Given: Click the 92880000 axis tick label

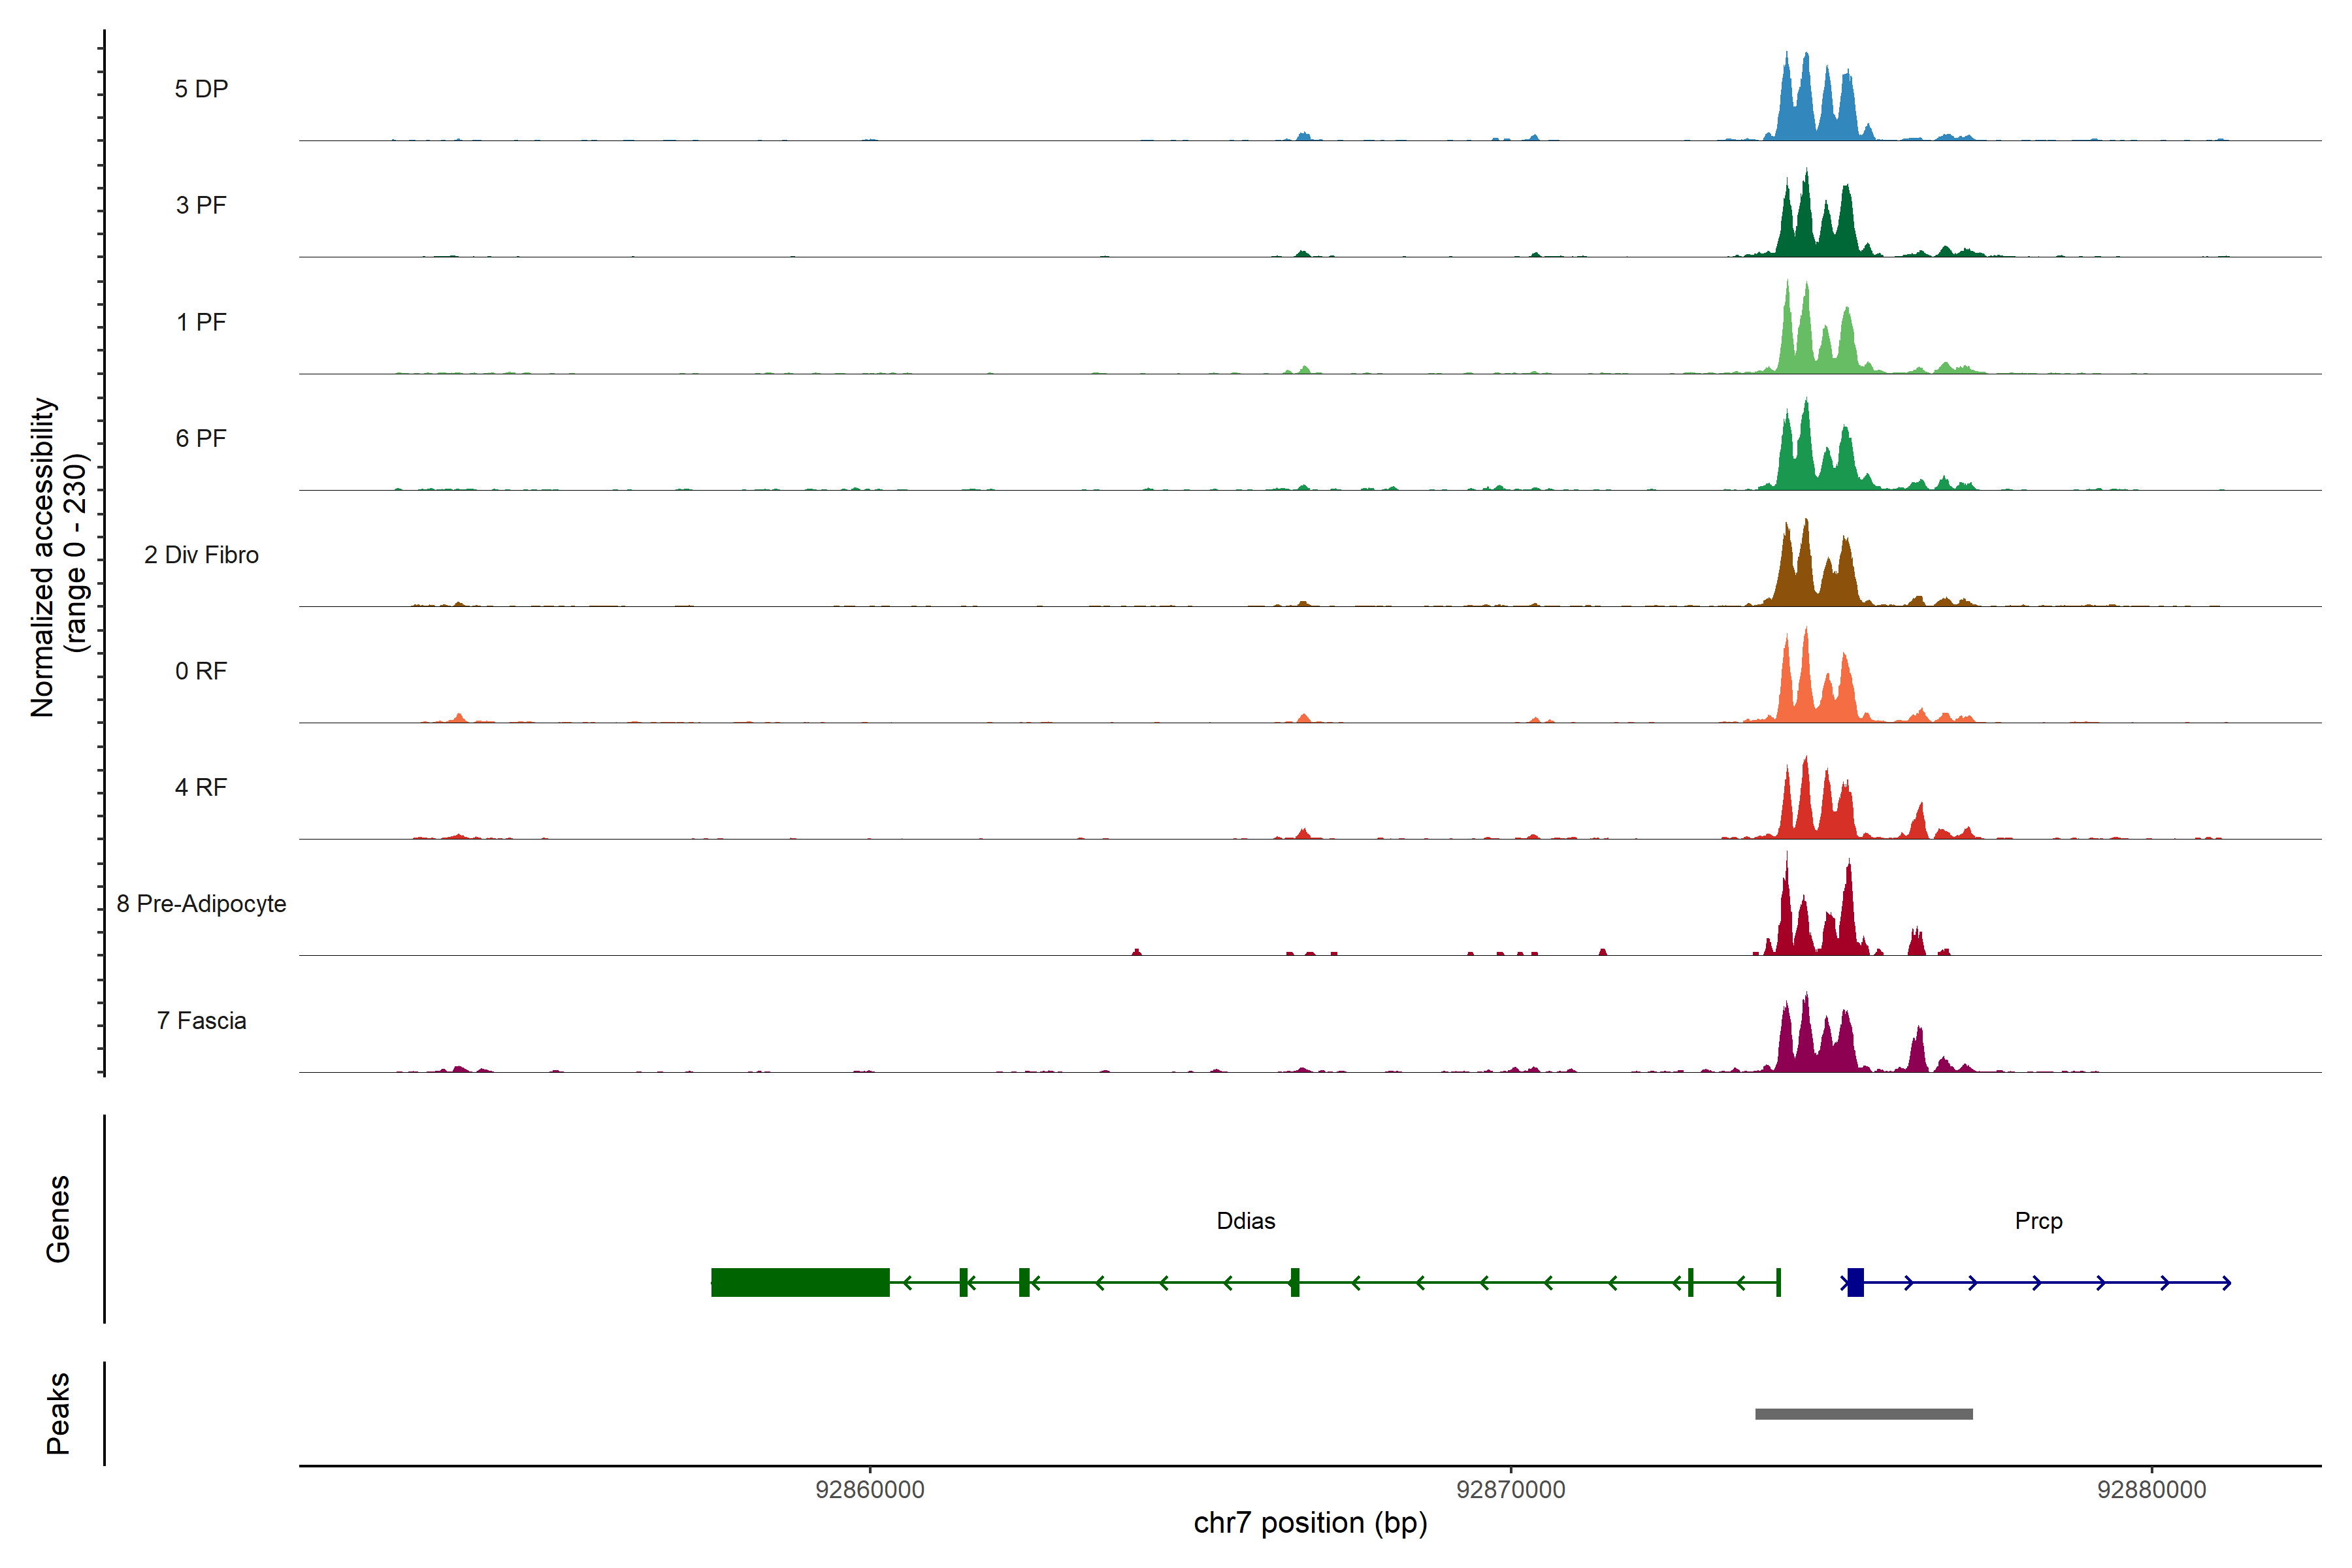Looking at the screenshot, I should [x=2152, y=1490].
